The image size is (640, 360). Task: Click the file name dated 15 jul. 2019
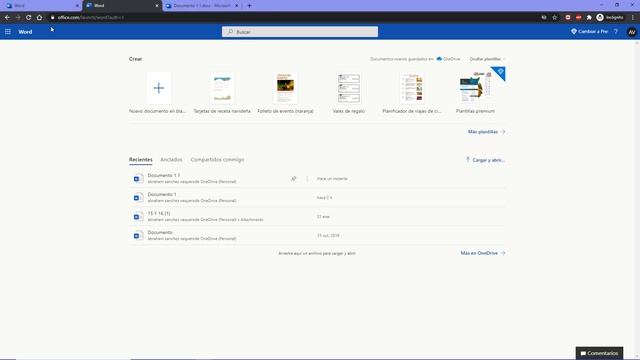[160, 233]
